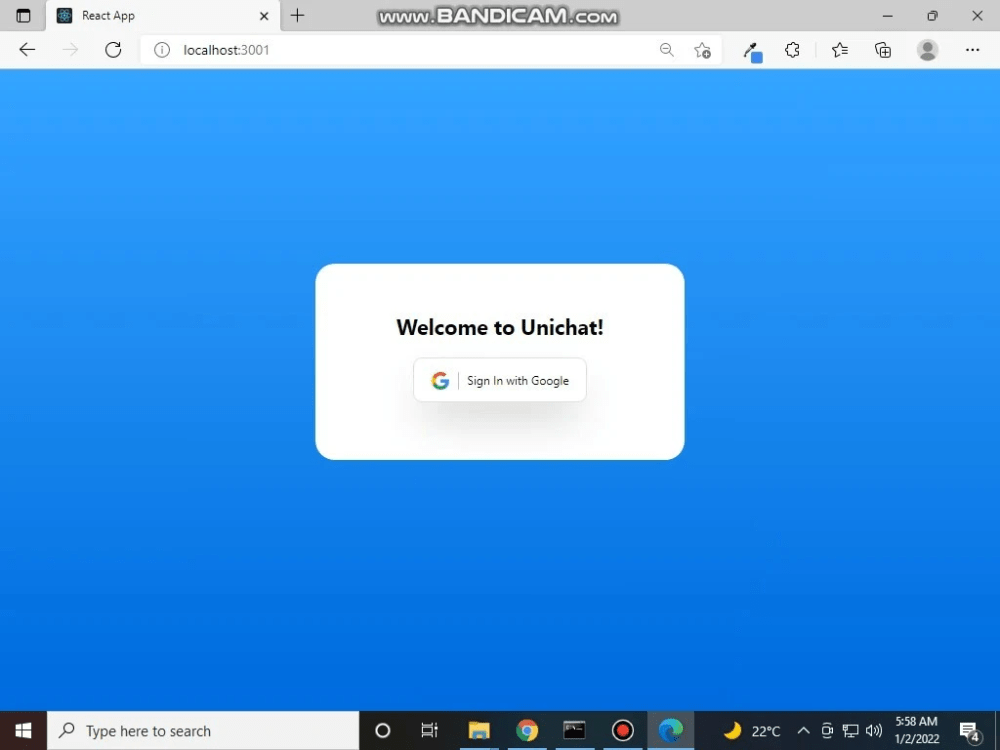The height and width of the screenshot is (750, 1000).
Task: Open the clock showing 5:58 AM
Action: tap(916, 730)
